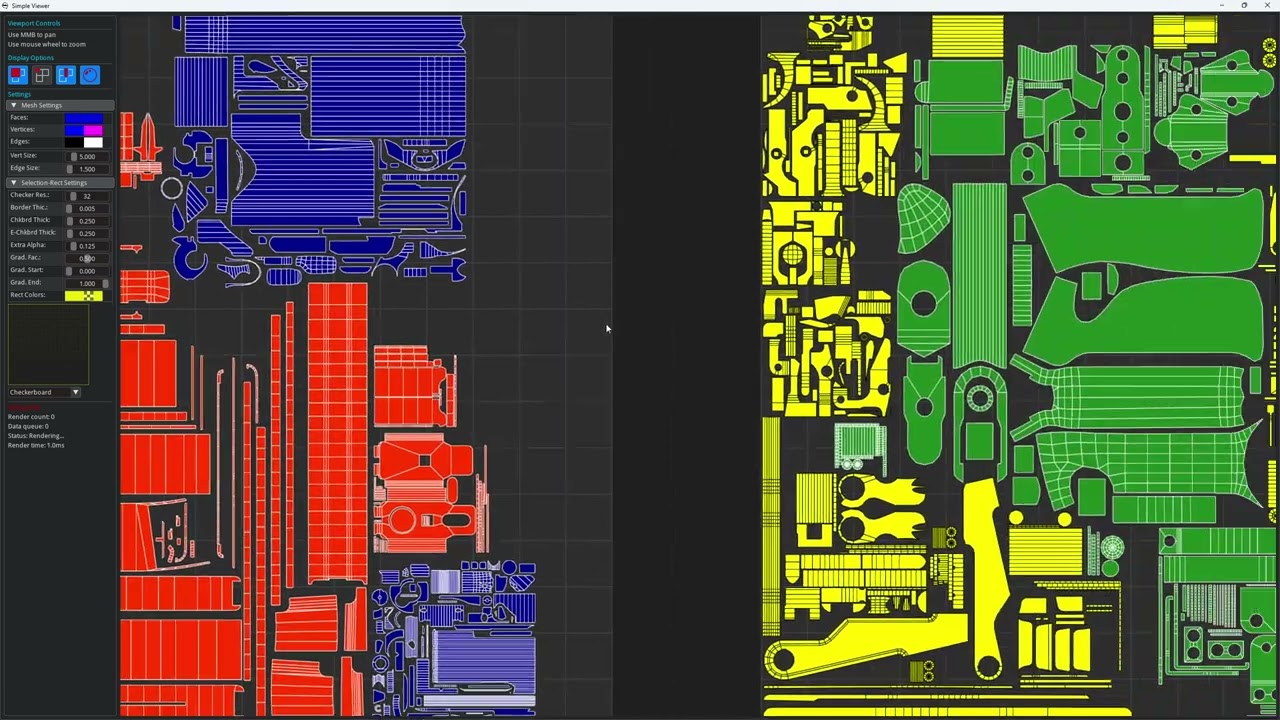Click the Edge Size slider
1280x720 pixels.
88,168
